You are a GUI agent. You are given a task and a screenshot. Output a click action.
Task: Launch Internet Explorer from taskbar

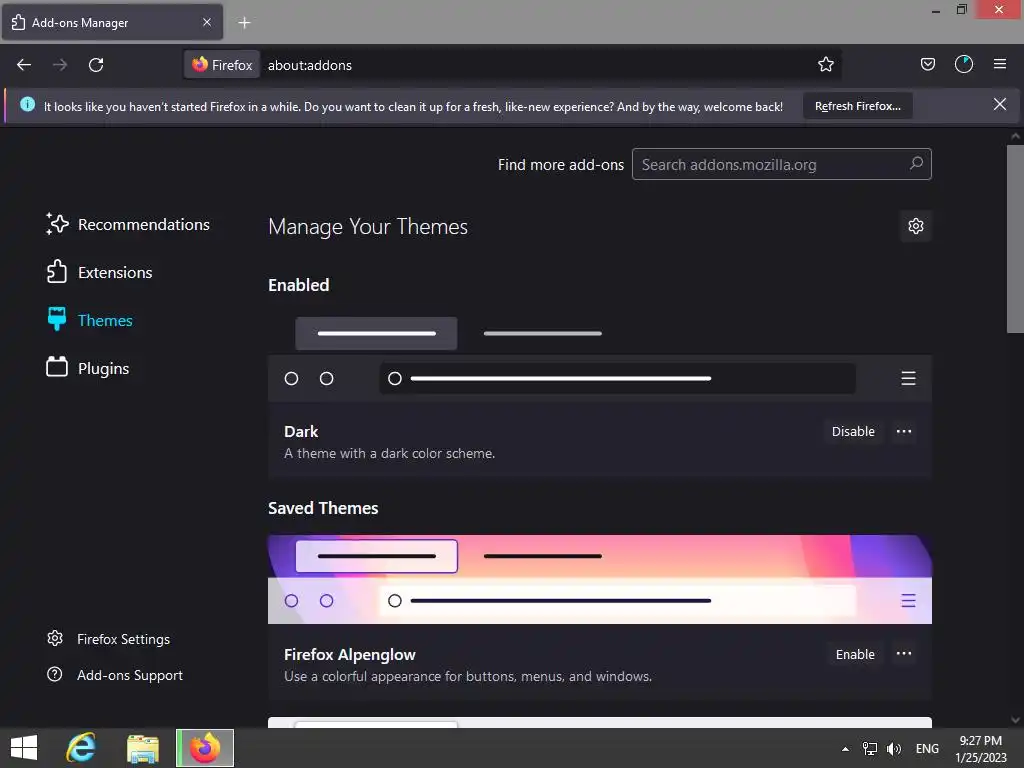(x=81, y=748)
